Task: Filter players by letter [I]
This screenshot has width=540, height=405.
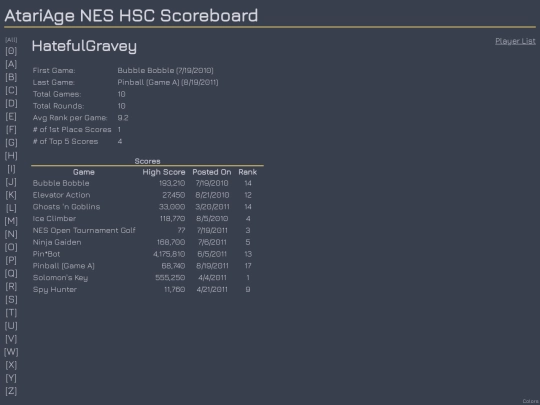Action: [11, 169]
